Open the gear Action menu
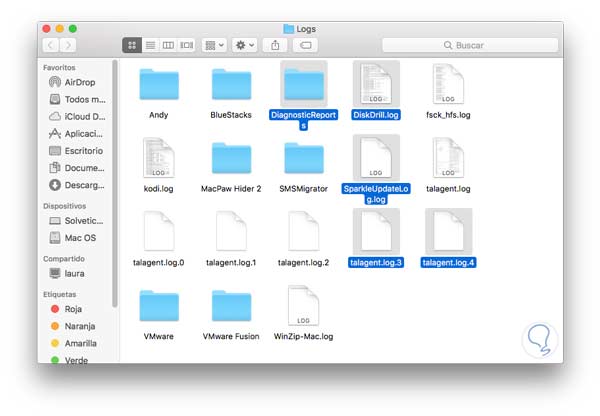 click(x=245, y=45)
